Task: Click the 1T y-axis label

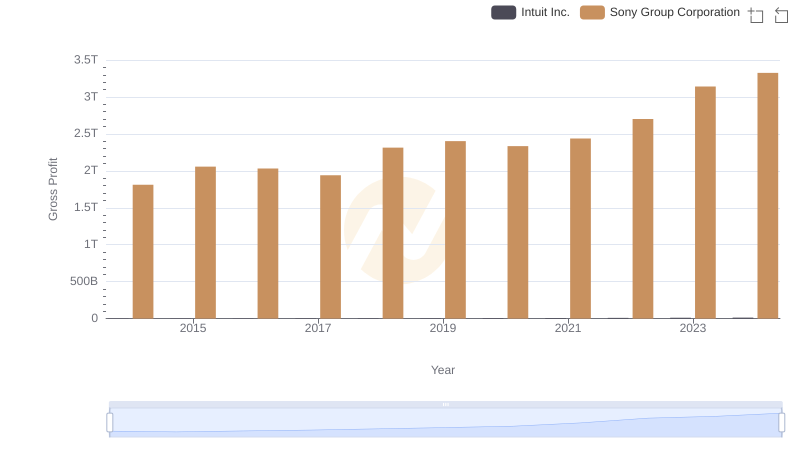Action: [x=91, y=244]
